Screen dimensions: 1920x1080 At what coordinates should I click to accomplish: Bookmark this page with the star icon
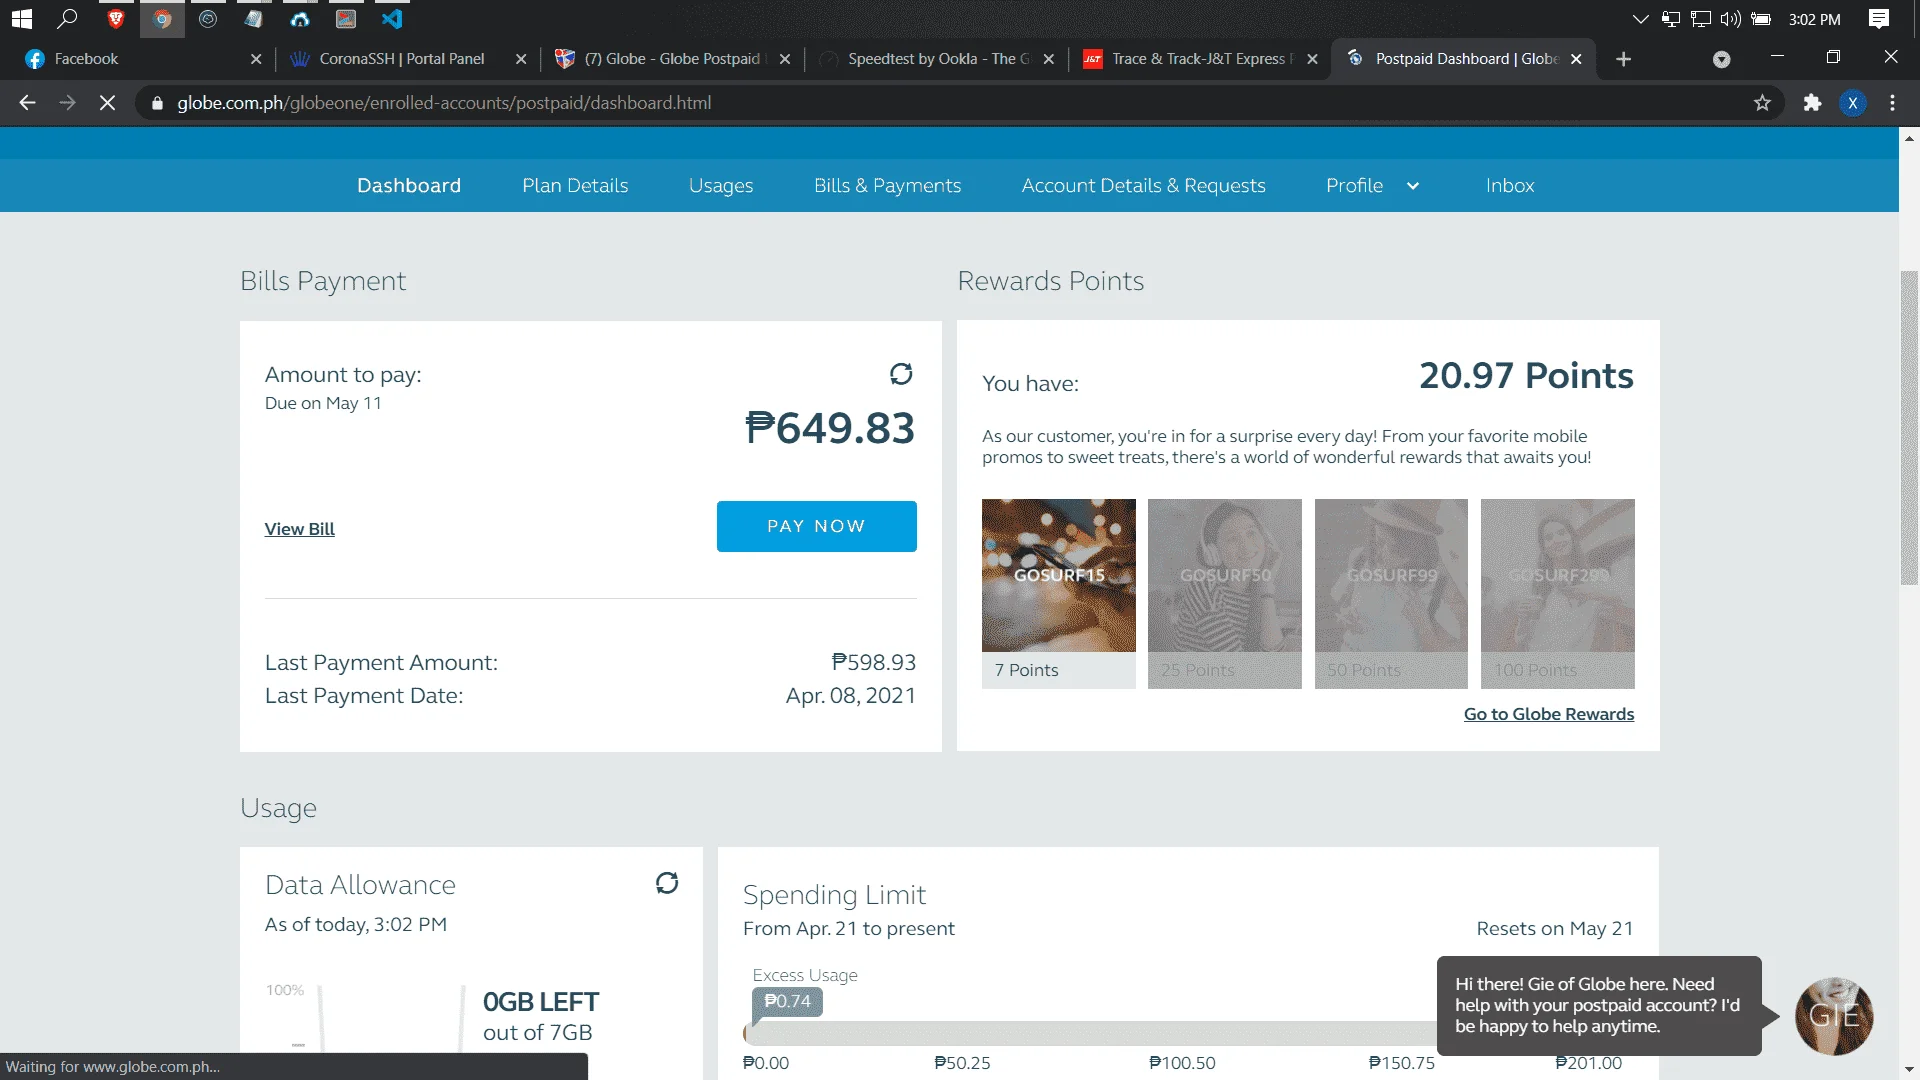[1762, 103]
